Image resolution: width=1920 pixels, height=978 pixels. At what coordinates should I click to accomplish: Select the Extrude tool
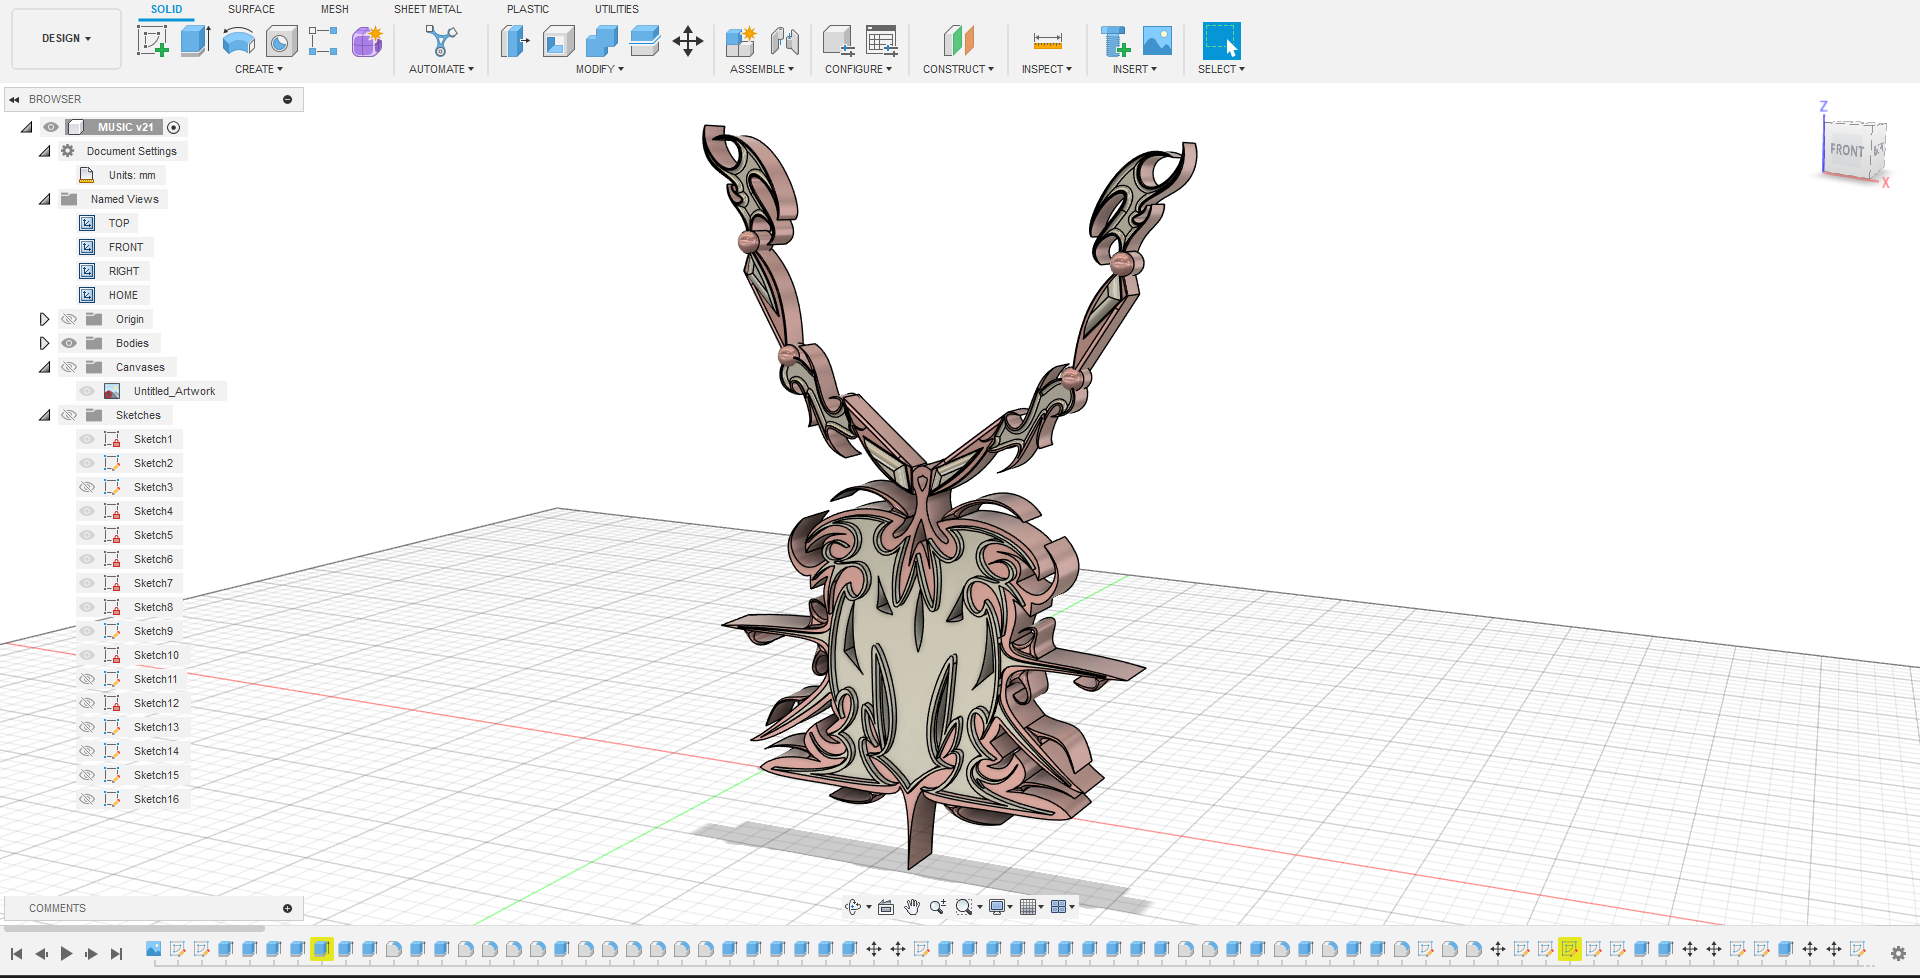point(195,41)
